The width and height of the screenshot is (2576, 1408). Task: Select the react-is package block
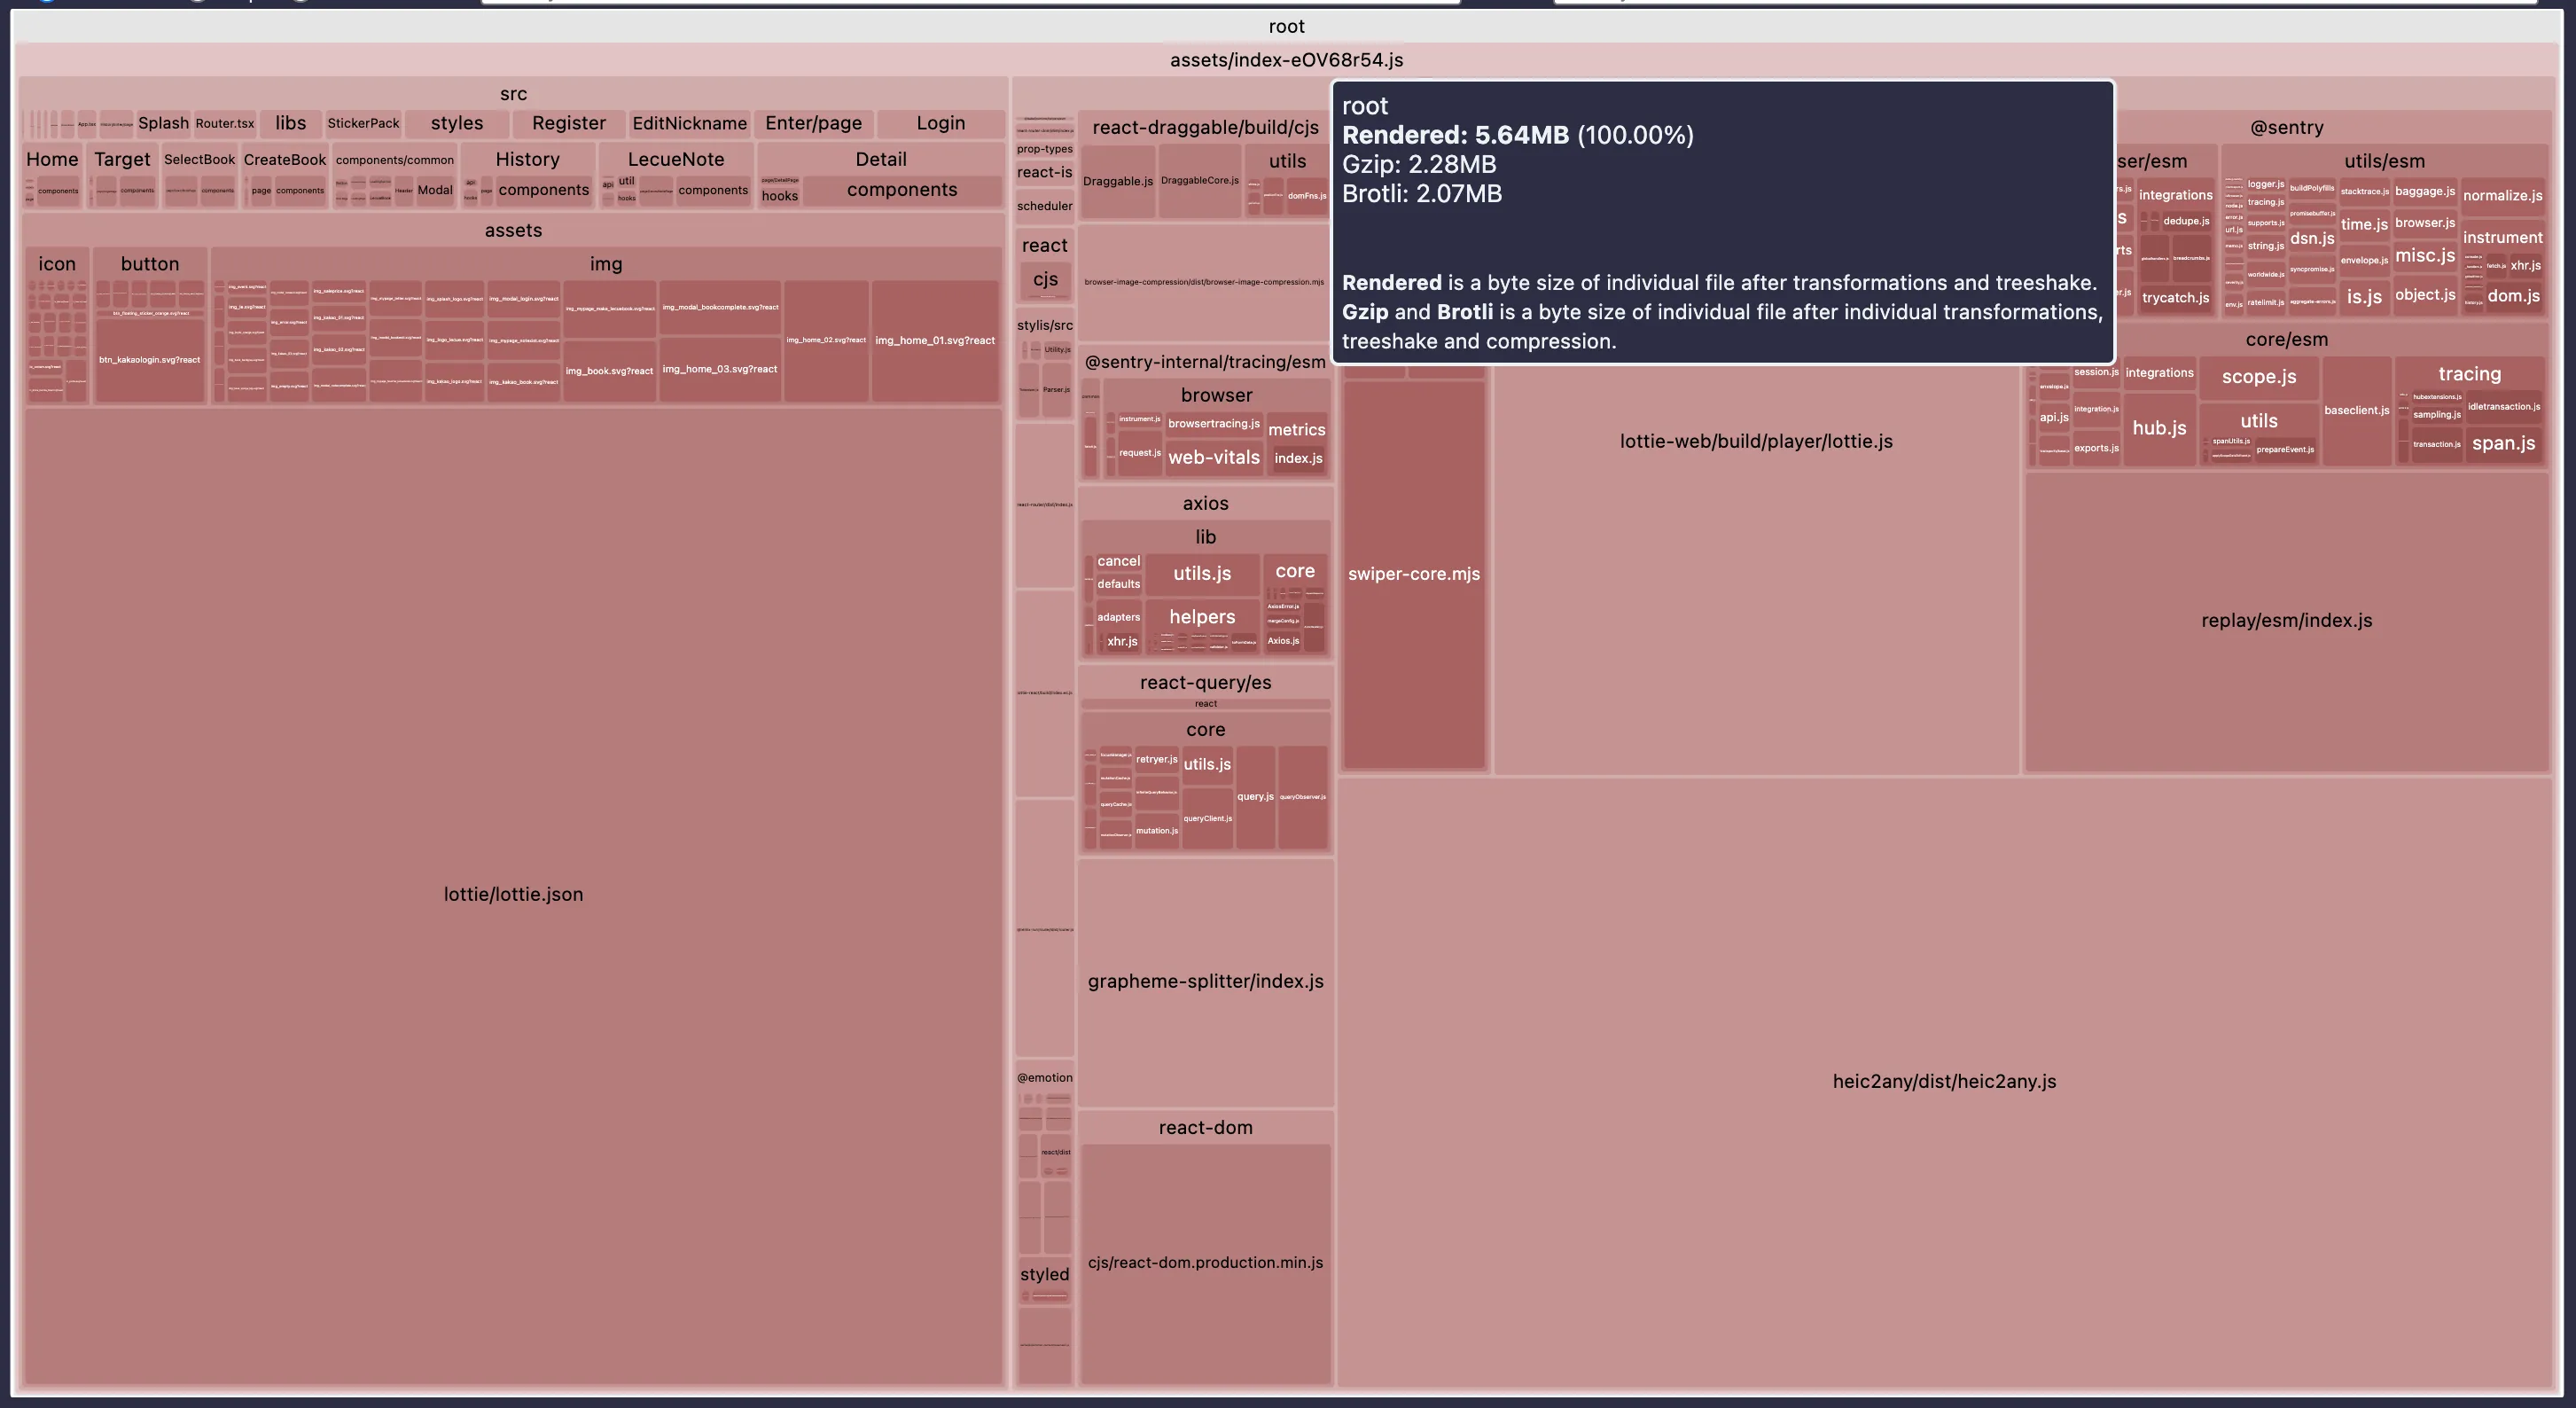pos(1045,172)
